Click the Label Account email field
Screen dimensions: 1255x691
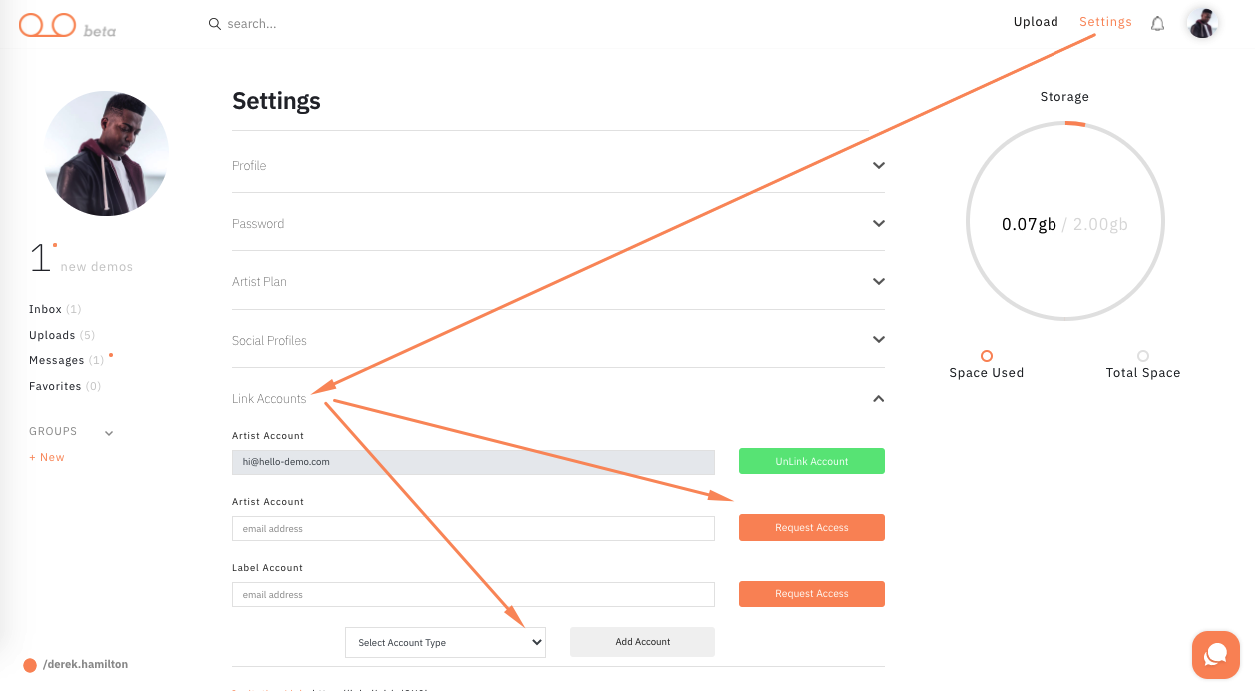click(x=473, y=594)
